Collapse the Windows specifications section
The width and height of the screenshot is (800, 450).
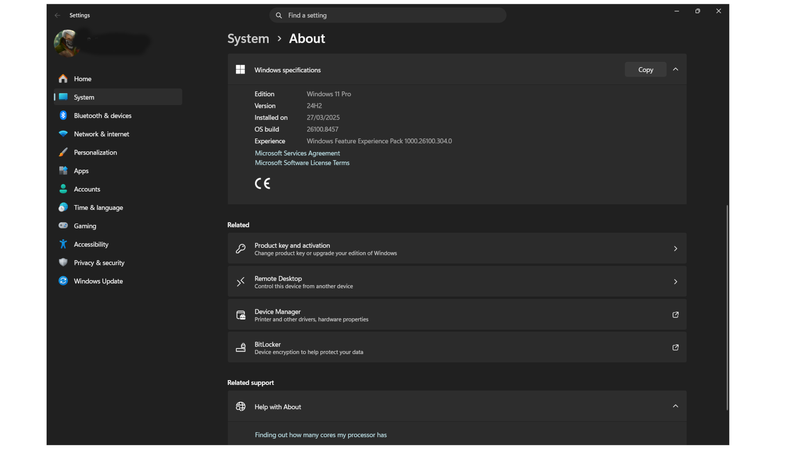(x=676, y=69)
